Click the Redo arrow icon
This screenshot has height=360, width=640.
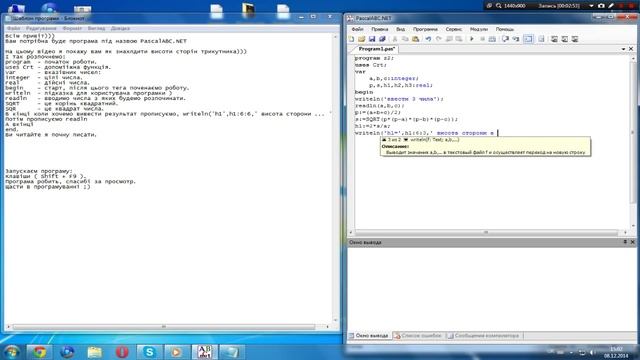point(439,39)
